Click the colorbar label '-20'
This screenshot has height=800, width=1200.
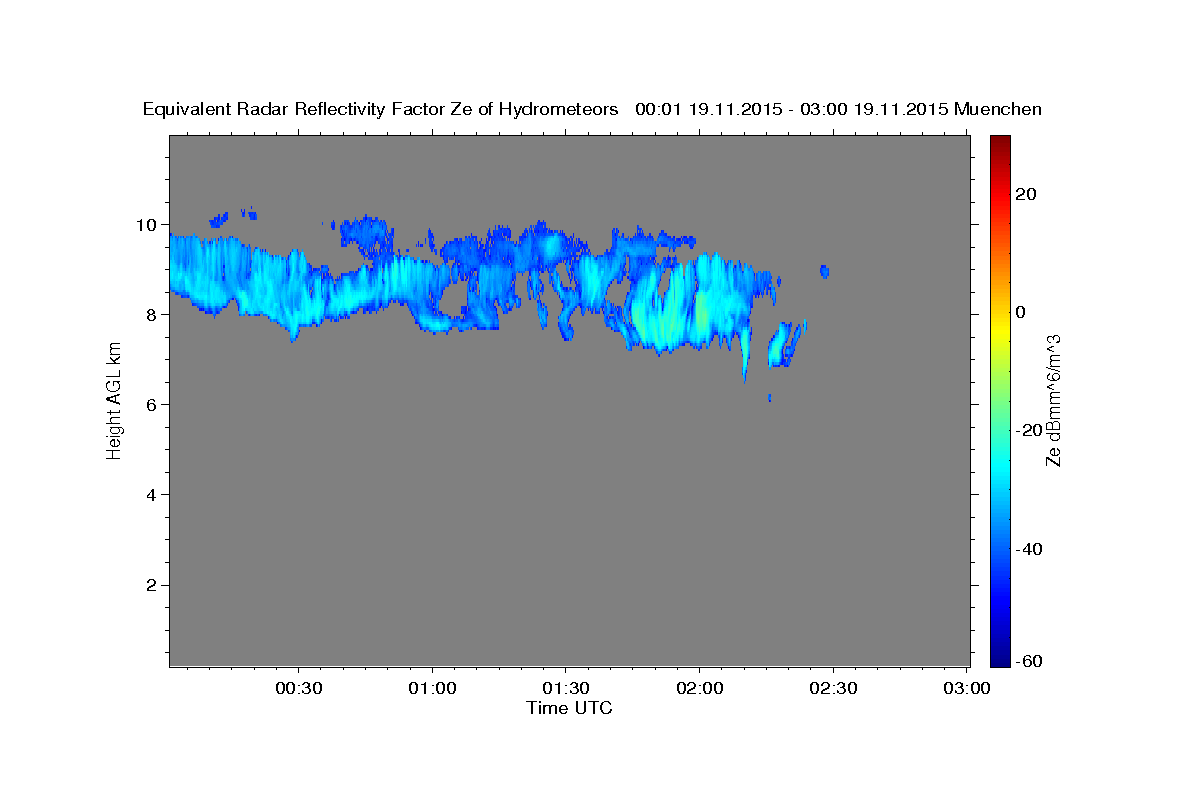click(1029, 430)
